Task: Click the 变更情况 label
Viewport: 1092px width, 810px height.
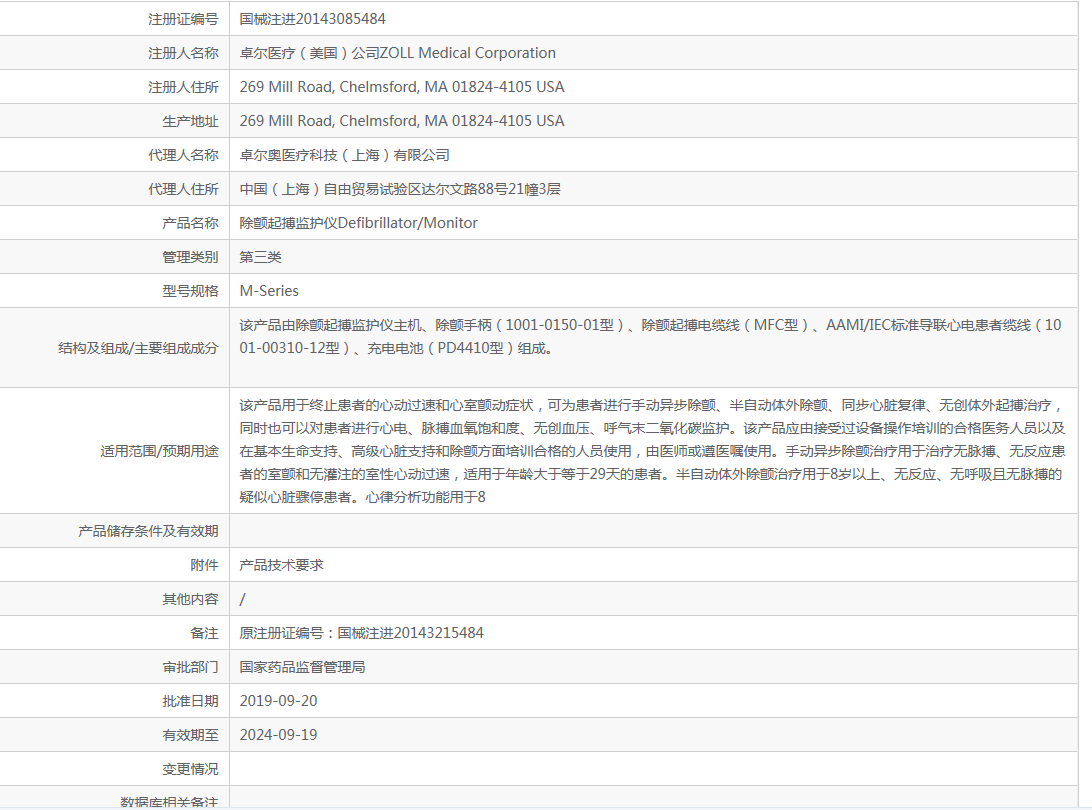Action: coord(190,770)
